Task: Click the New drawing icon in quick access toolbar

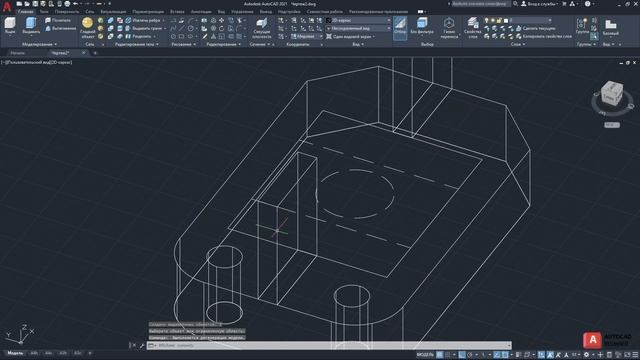Action: pos(19,4)
